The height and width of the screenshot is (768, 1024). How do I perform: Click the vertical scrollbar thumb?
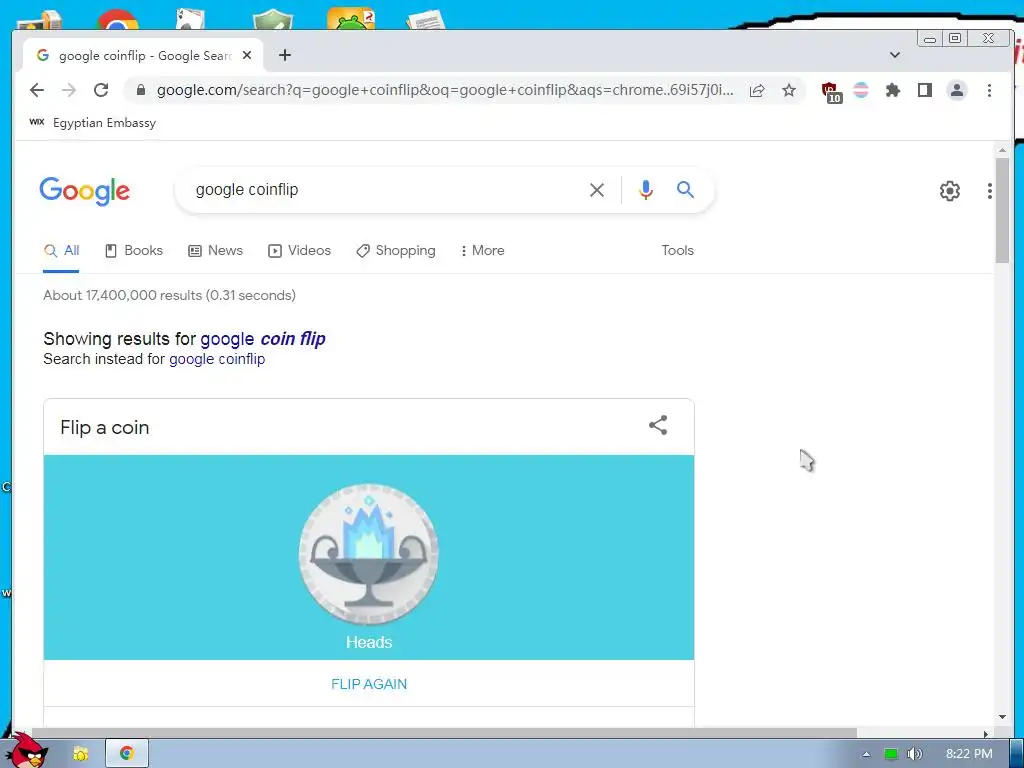click(1002, 209)
